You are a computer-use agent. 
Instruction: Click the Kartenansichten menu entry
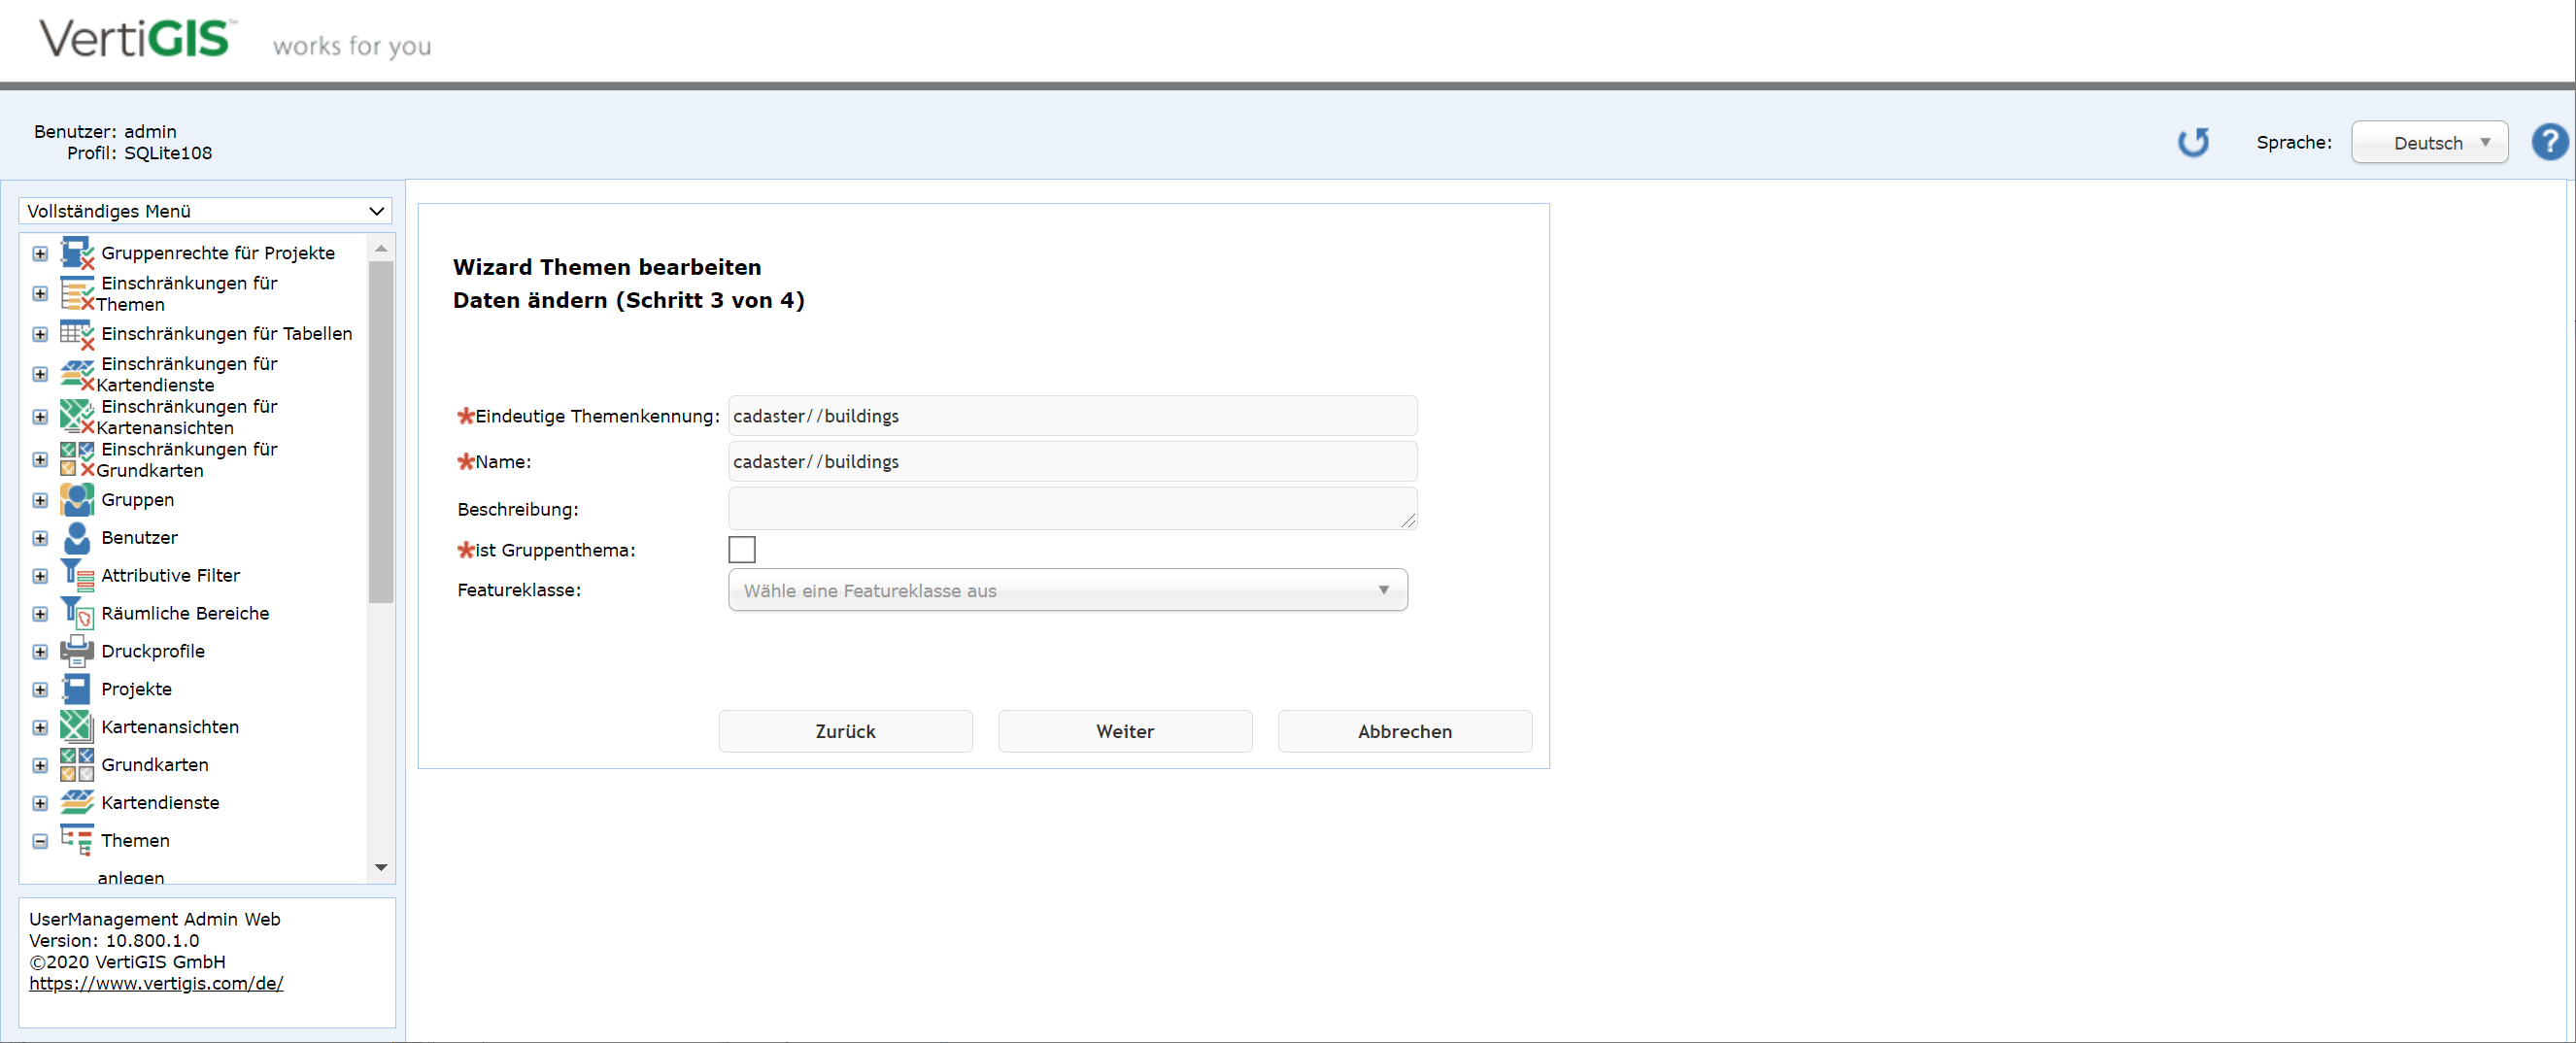[170, 726]
